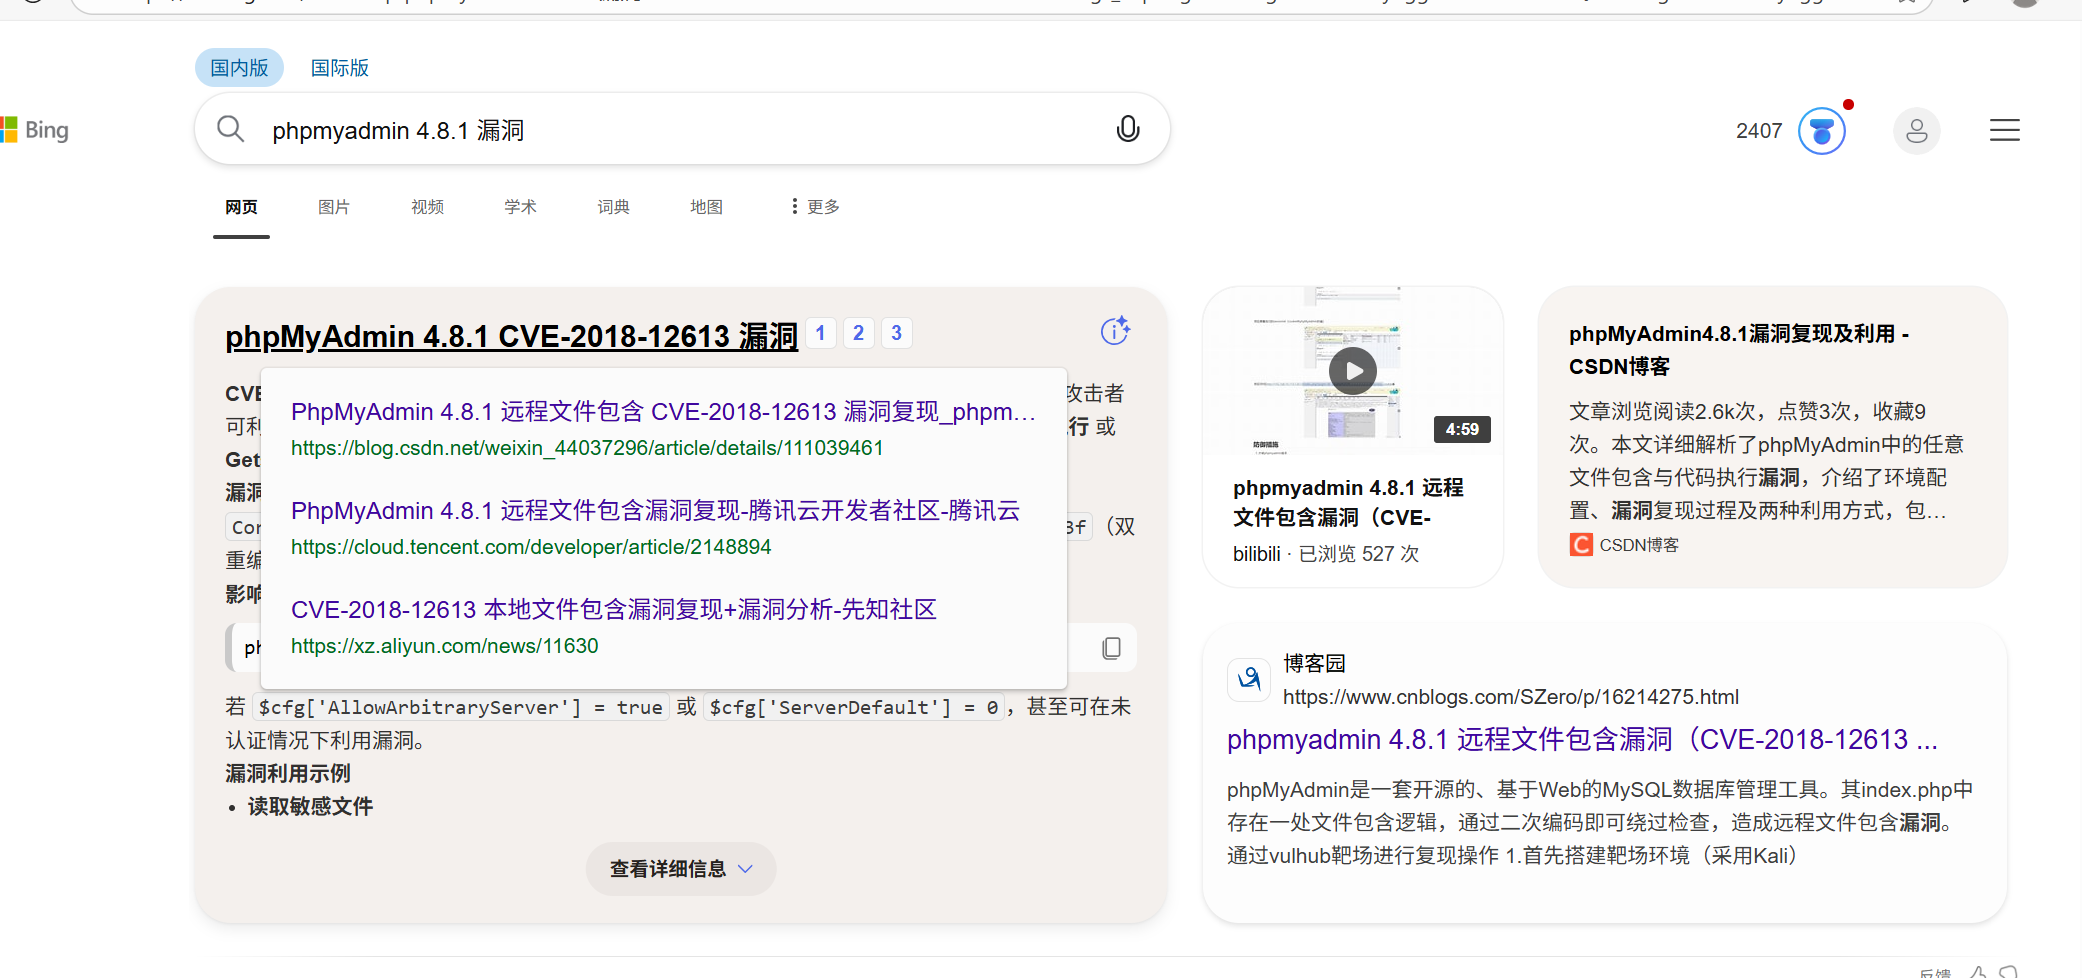Copy the code snippet with copy icon
Image resolution: width=2082 pixels, height=978 pixels.
[1111, 648]
